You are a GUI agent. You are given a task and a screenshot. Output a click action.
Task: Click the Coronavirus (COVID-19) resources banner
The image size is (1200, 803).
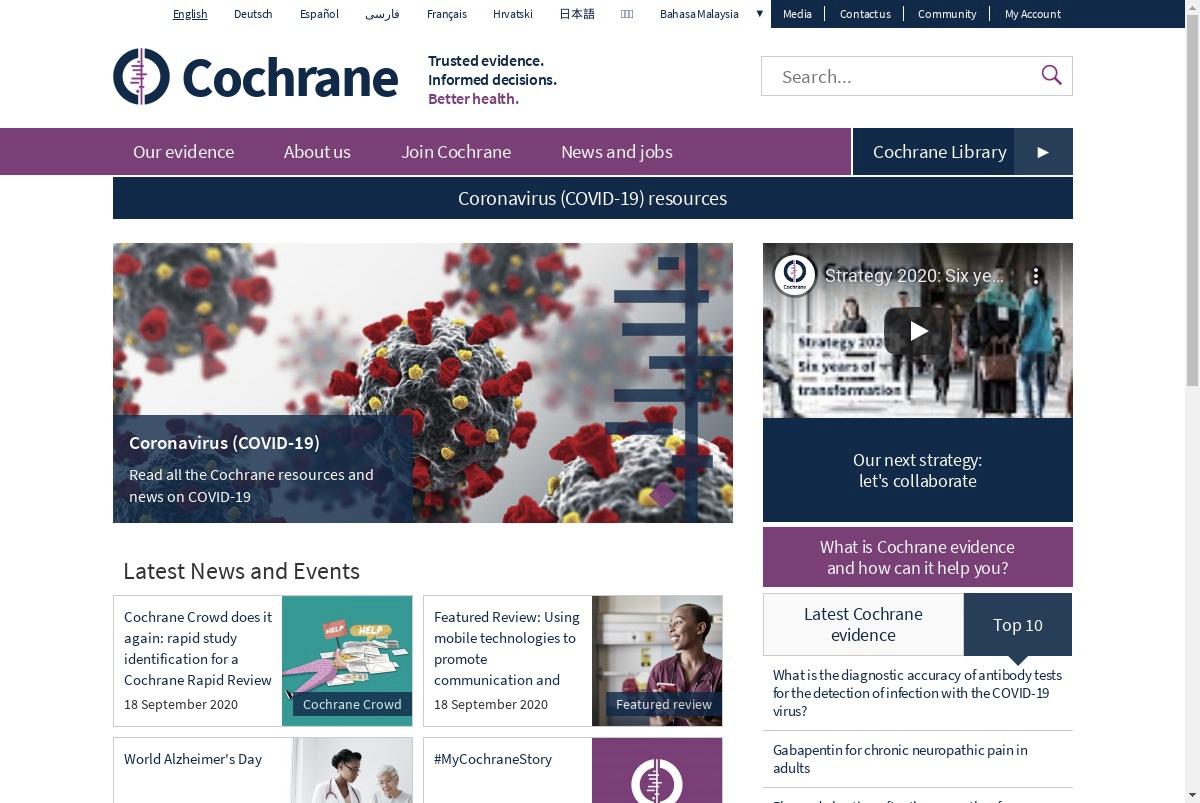(593, 198)
